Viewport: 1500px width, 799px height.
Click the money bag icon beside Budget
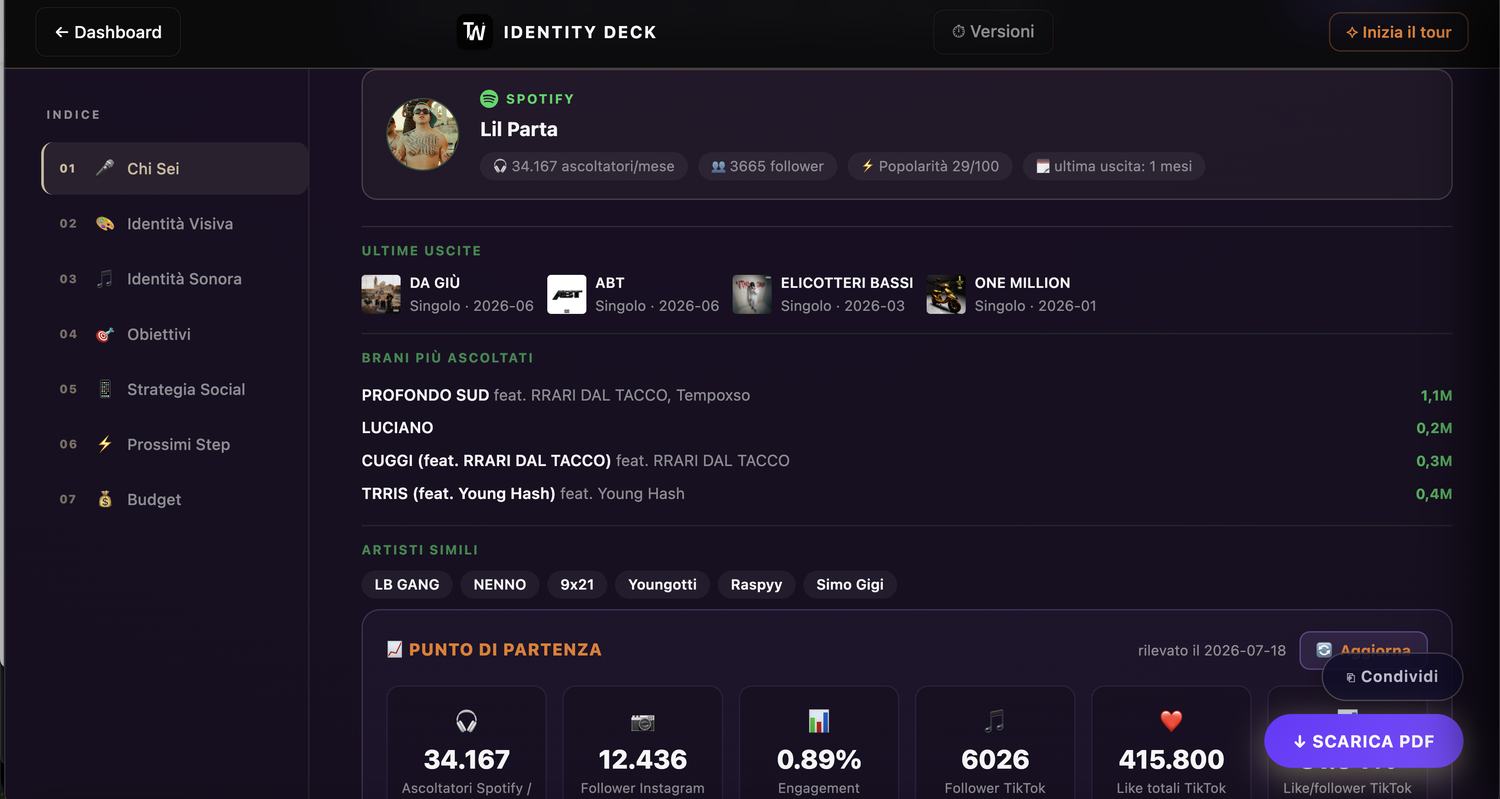tap(105, 499)
